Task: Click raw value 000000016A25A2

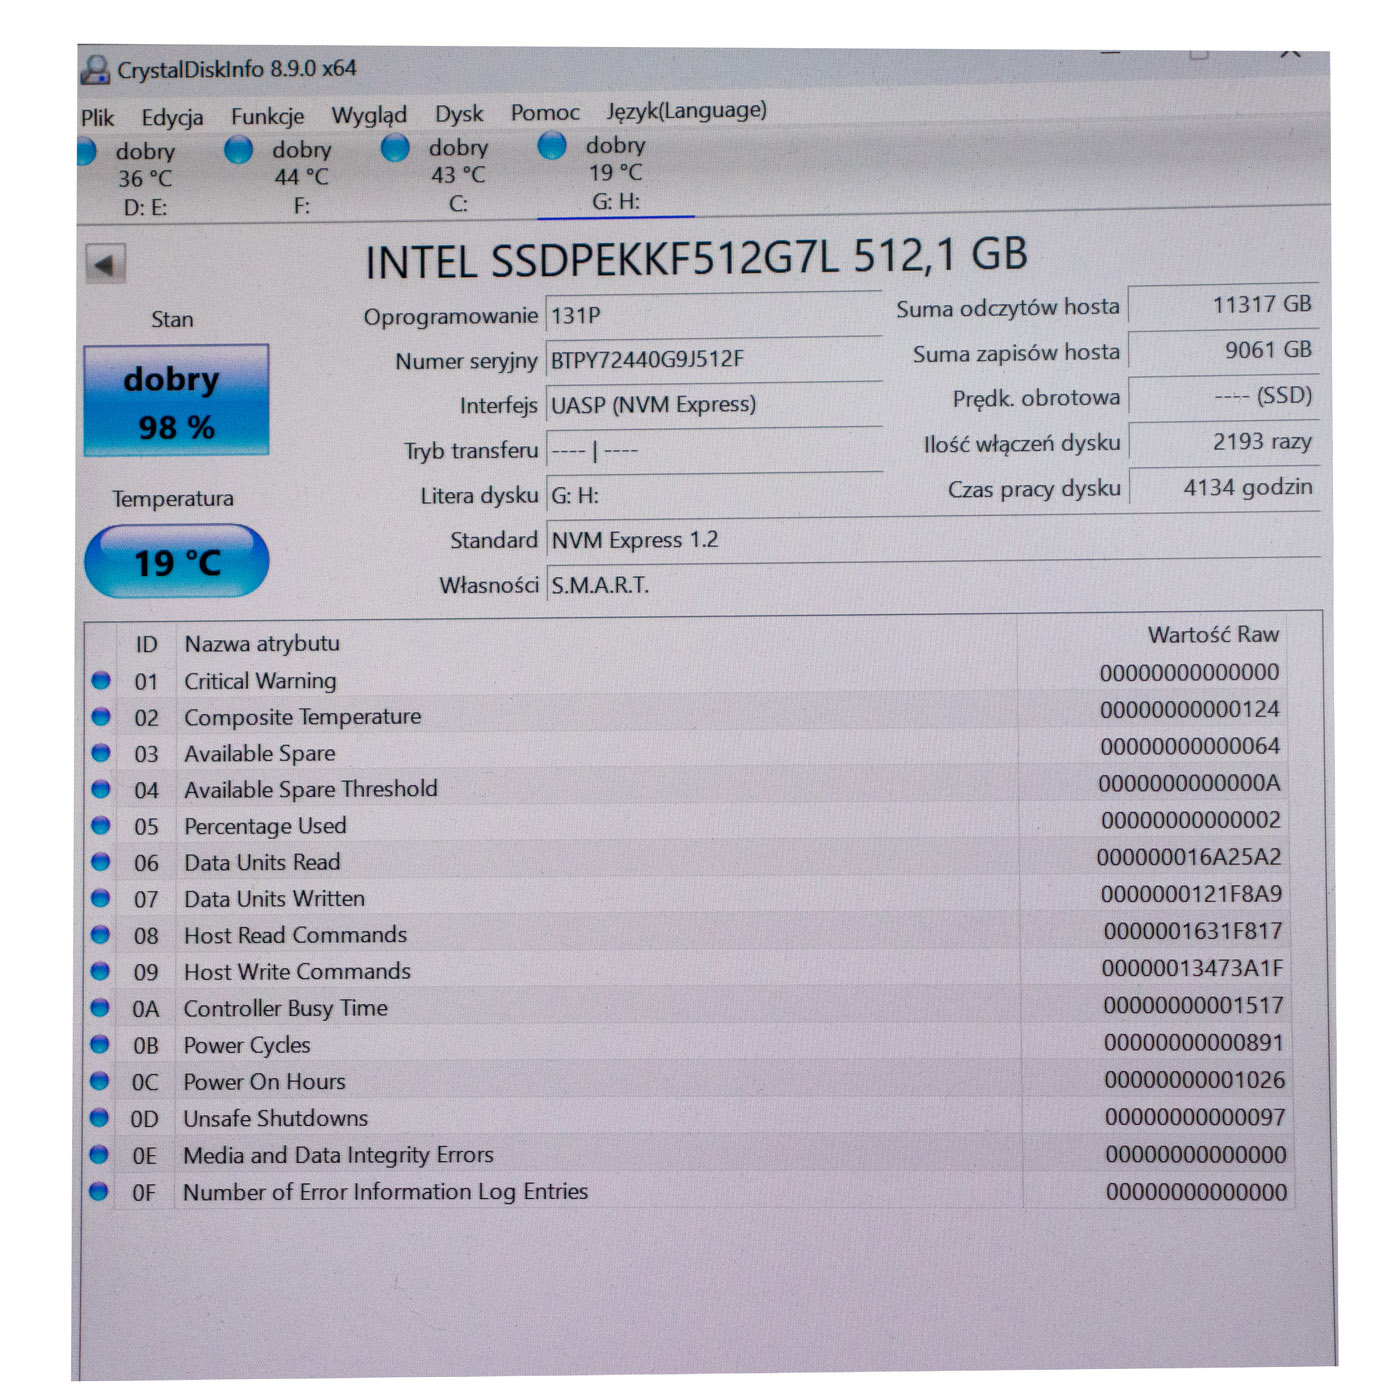Action: pos(1189,857)
